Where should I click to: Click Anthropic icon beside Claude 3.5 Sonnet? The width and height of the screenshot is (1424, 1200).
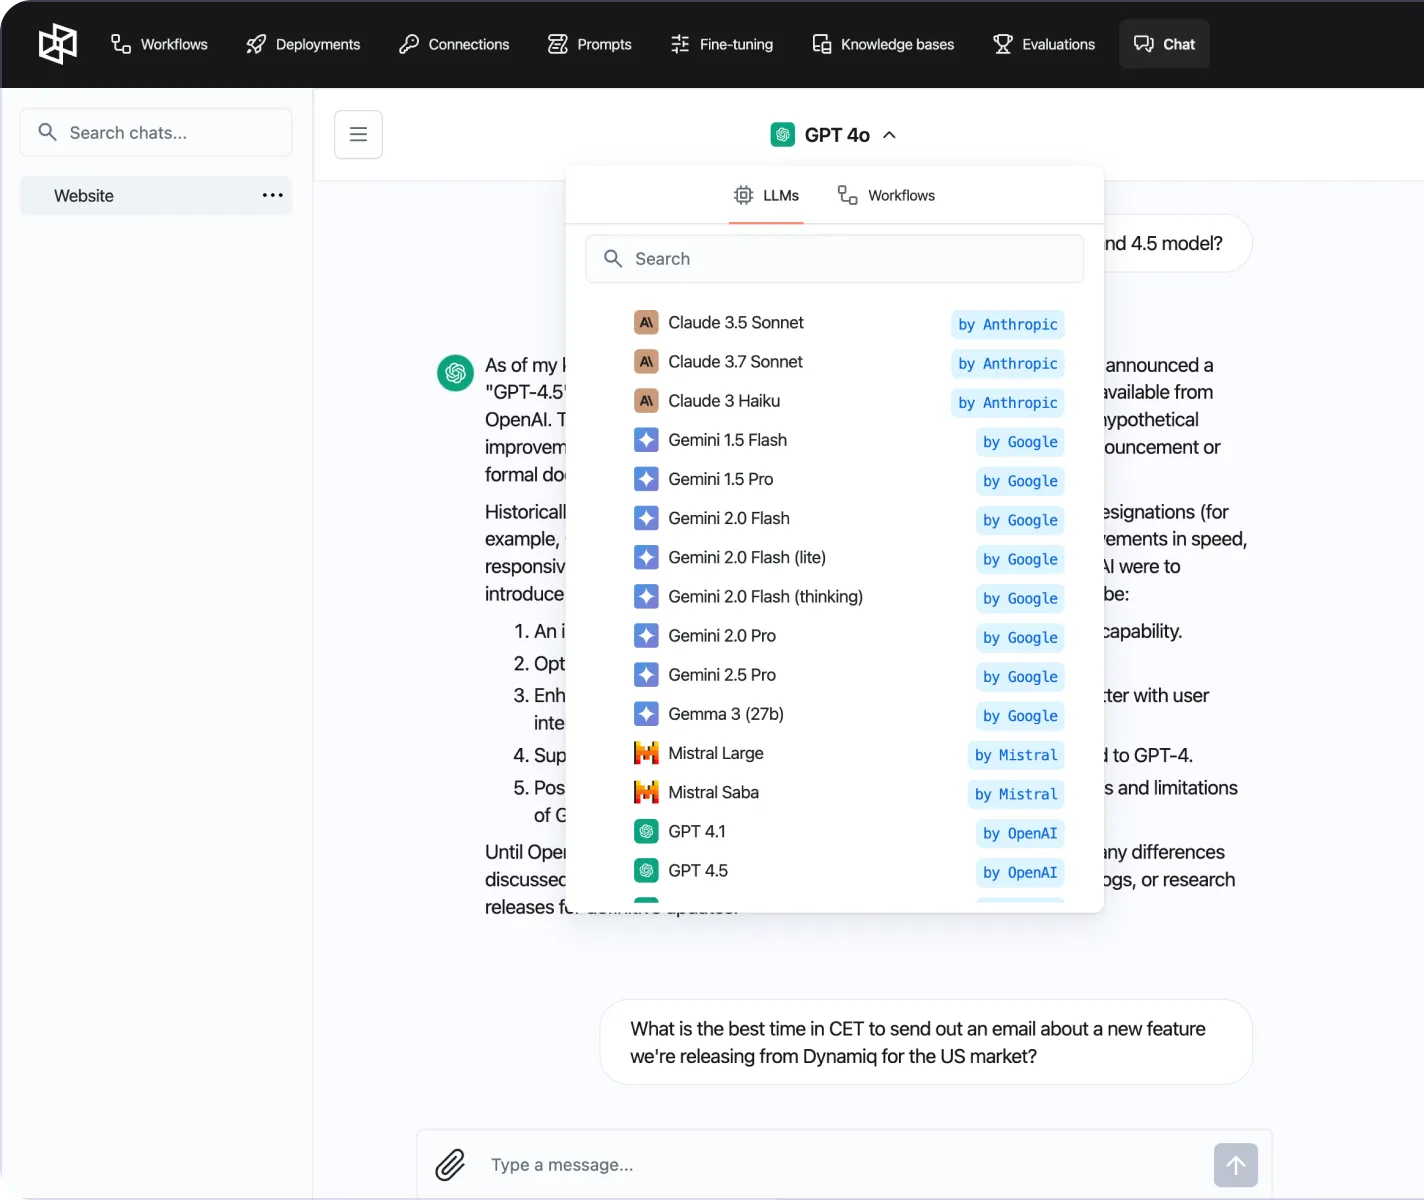pos(646,322)
